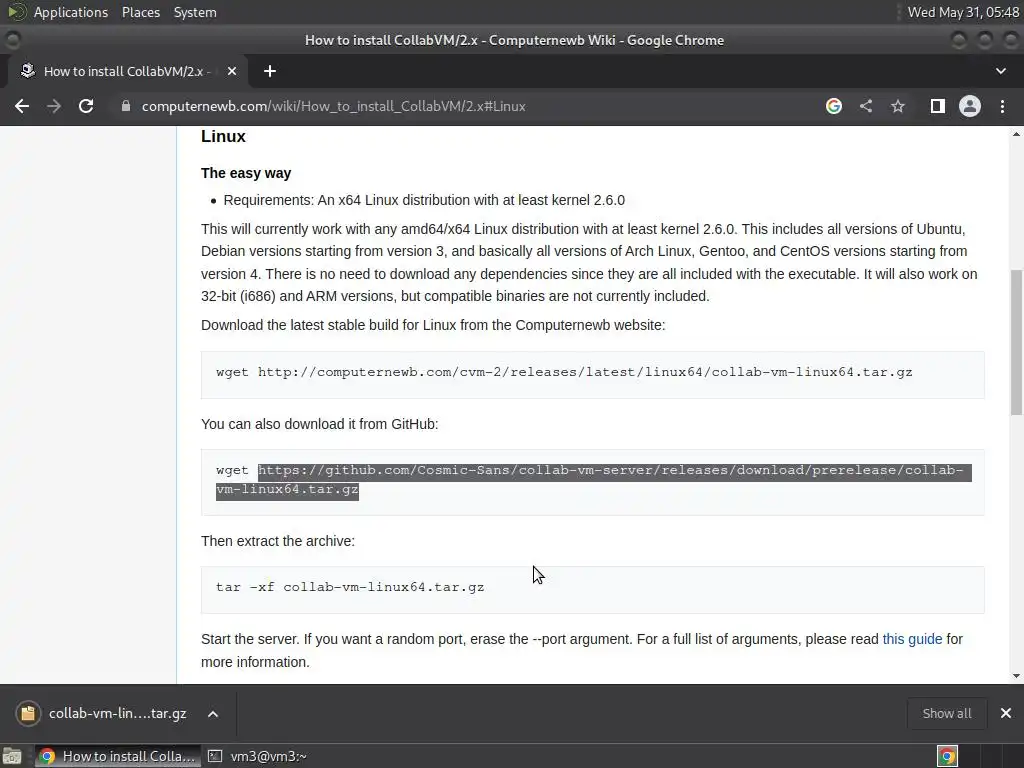
Task: Click the 'tar -xf collab-vm-linux64.tar.gz' command
Action: [x=350, y=587]
